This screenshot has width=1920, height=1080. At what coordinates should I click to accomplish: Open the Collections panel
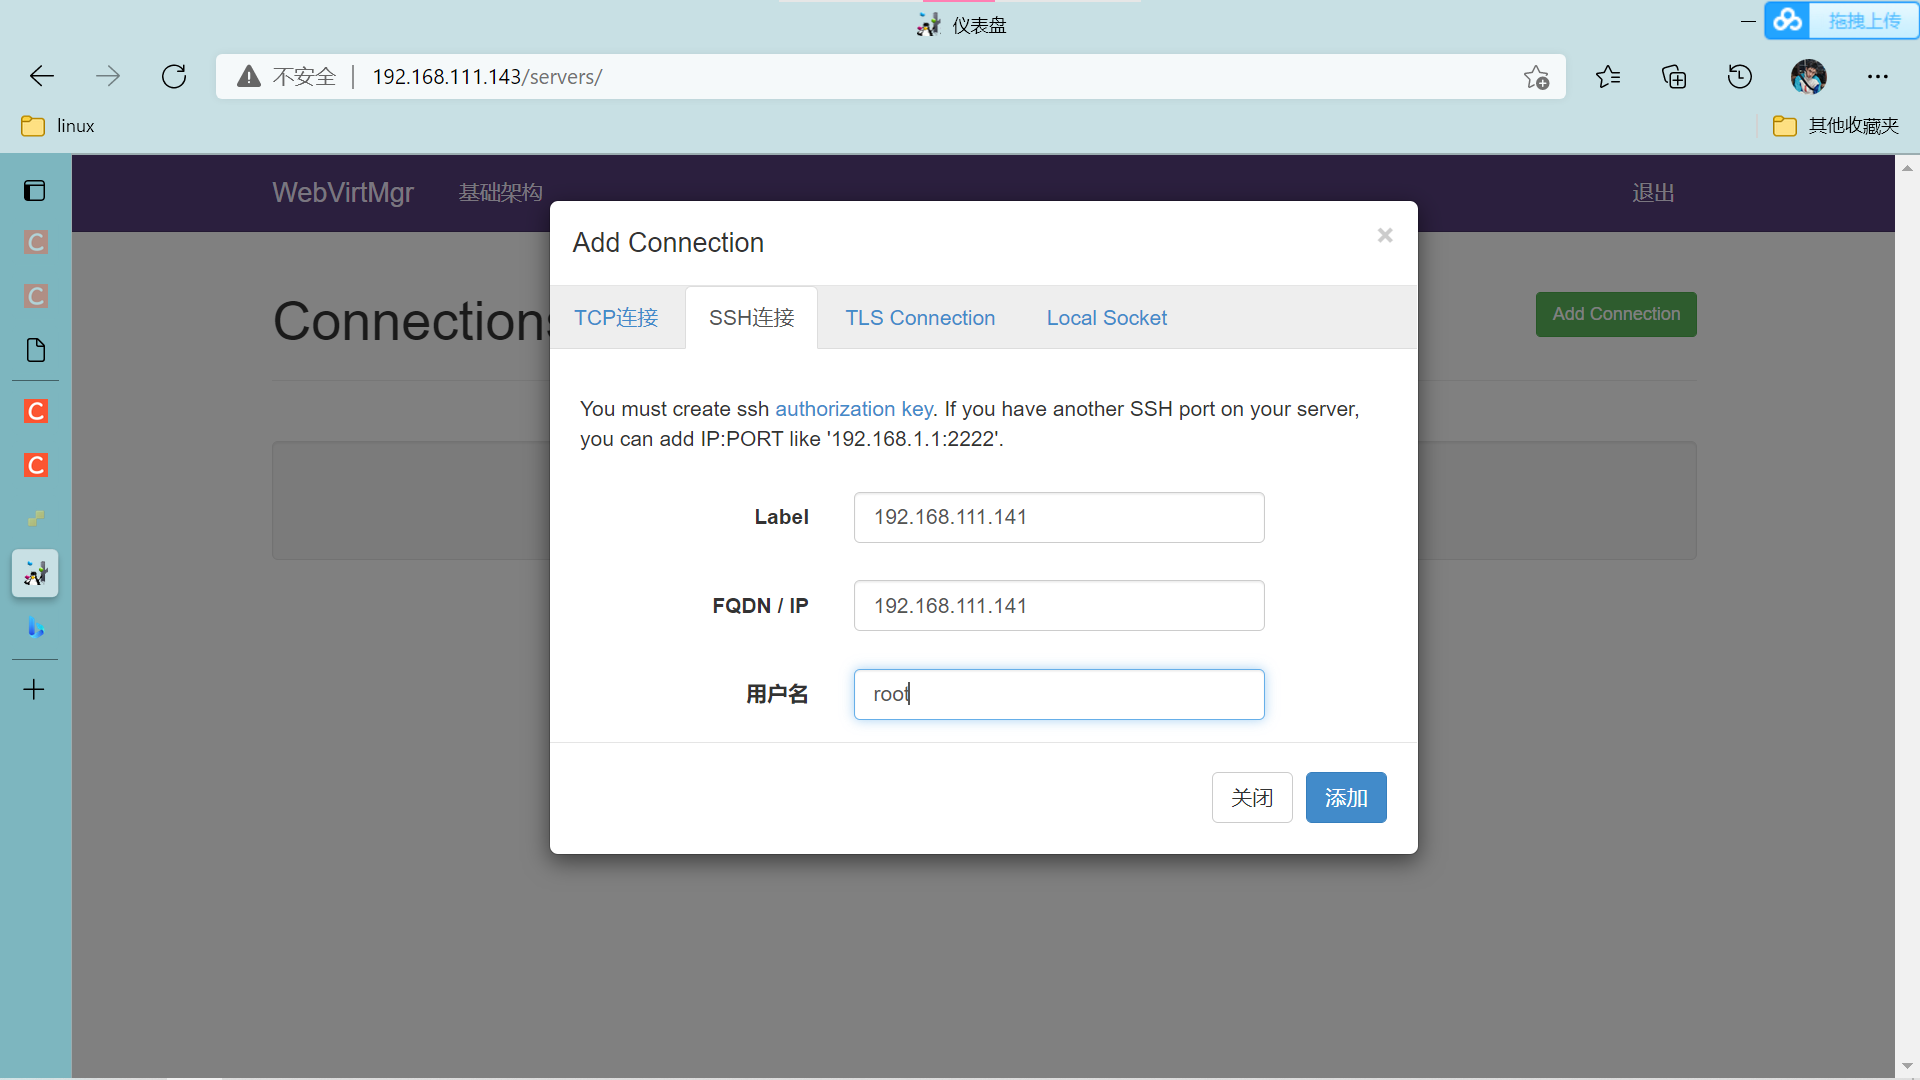click(1674, 76)
